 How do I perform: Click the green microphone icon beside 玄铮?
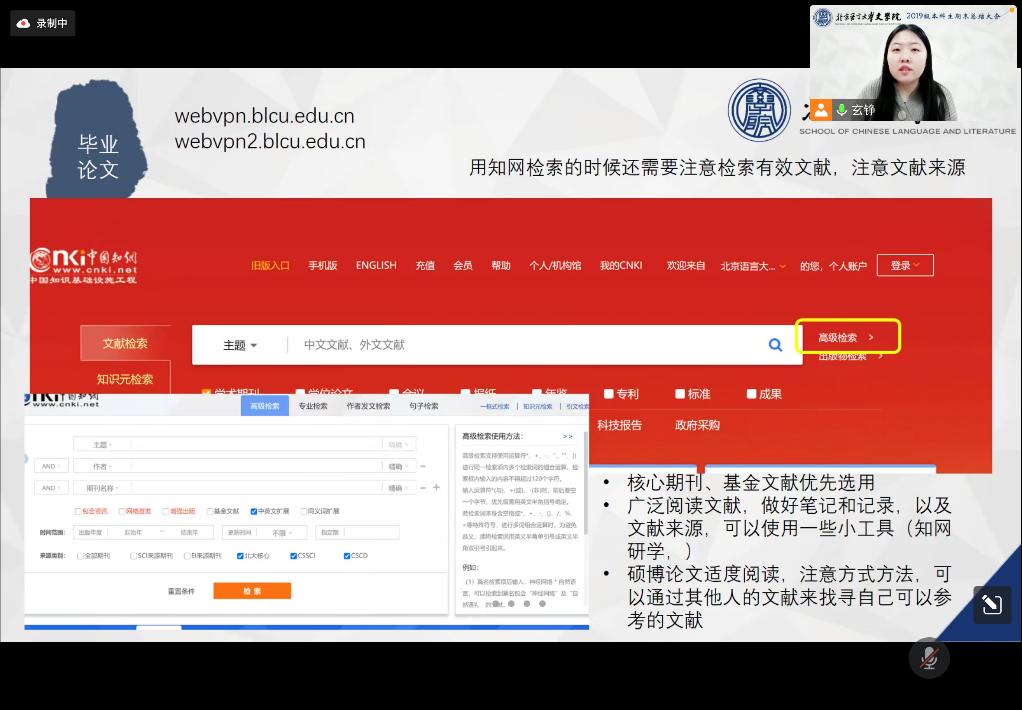842,110
